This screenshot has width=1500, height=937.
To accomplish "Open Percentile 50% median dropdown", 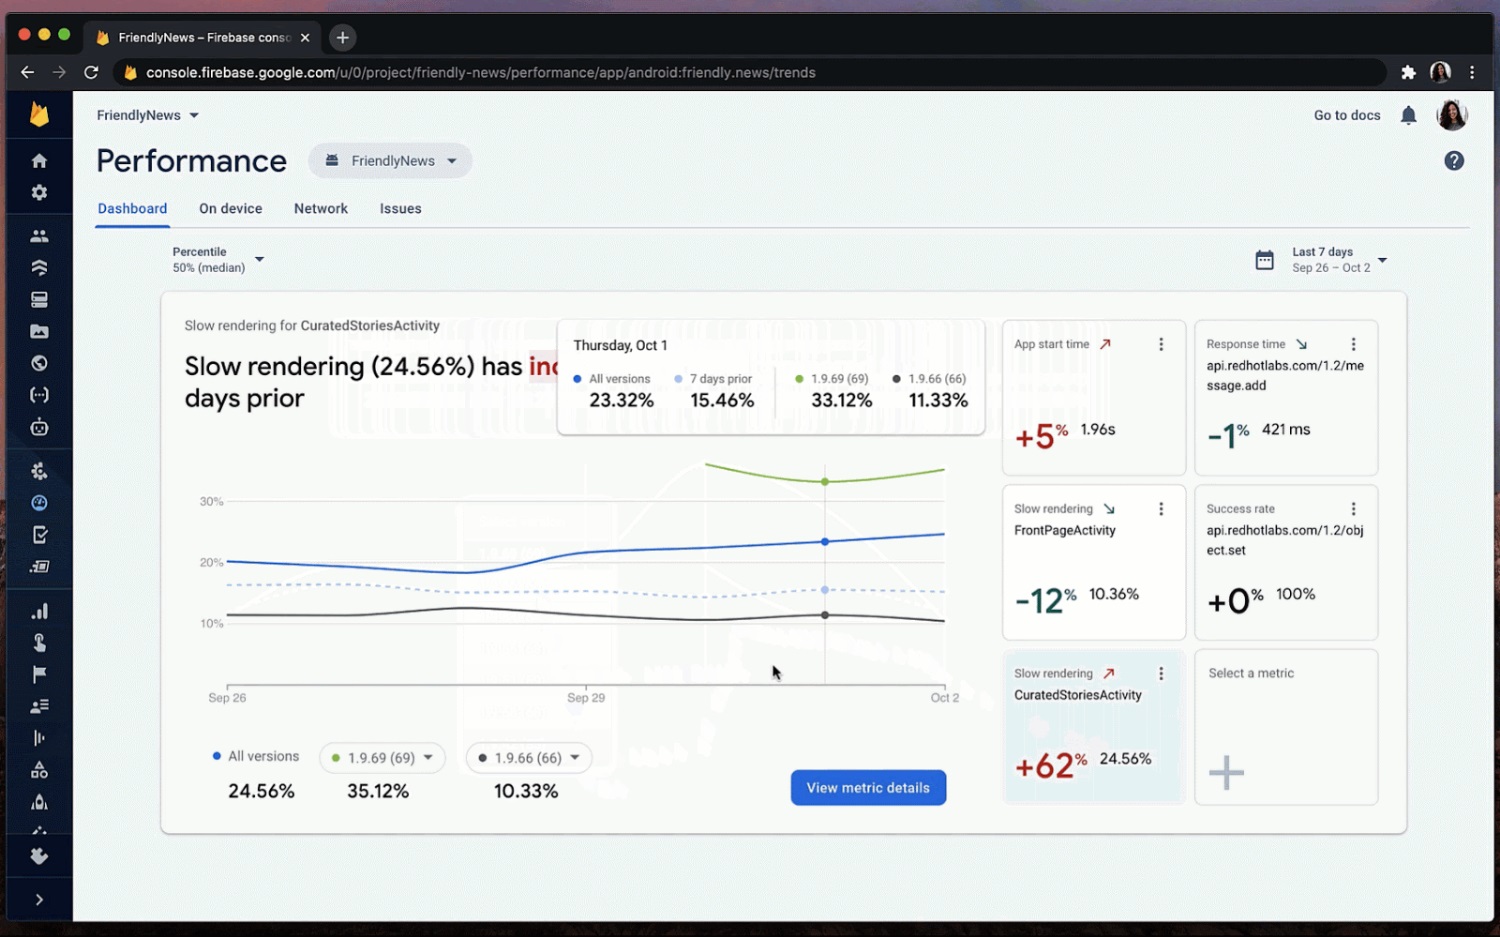I will pos(218,260).
